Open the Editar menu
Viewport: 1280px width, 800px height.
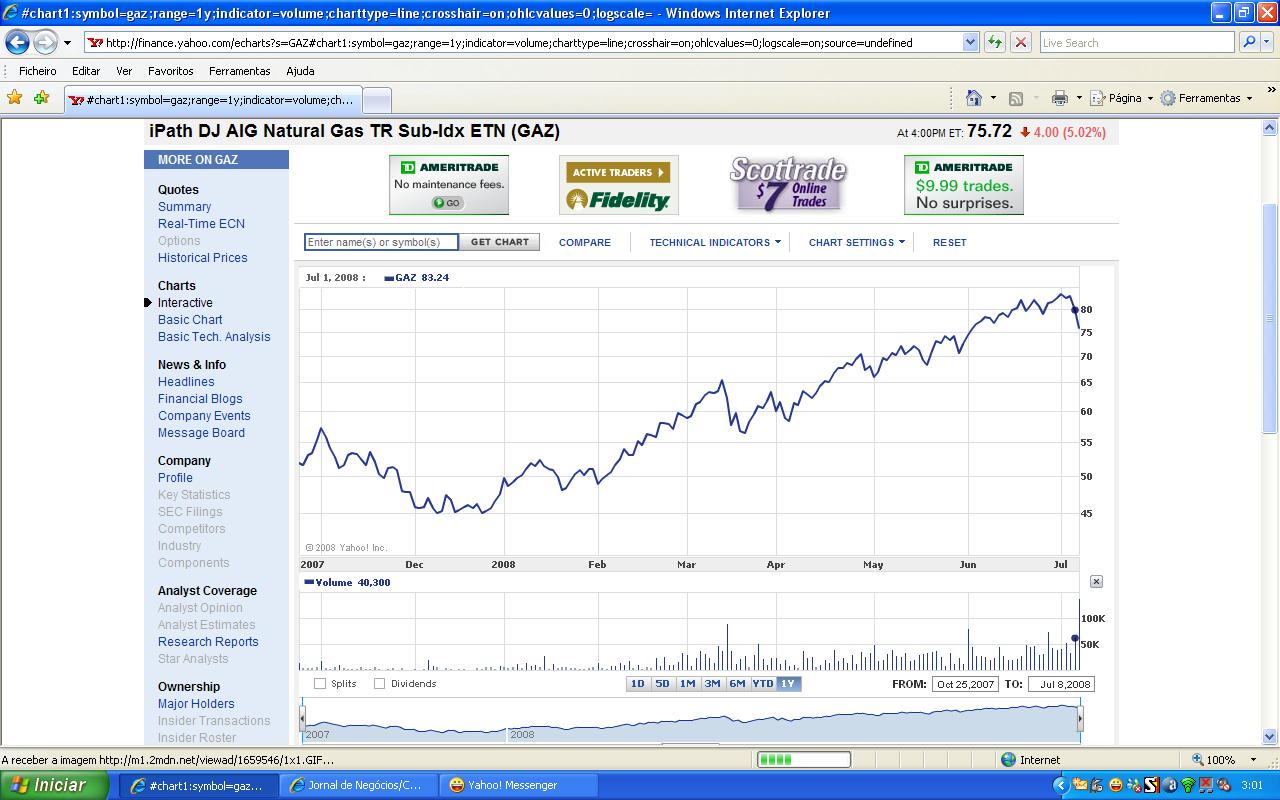point(86,71)
